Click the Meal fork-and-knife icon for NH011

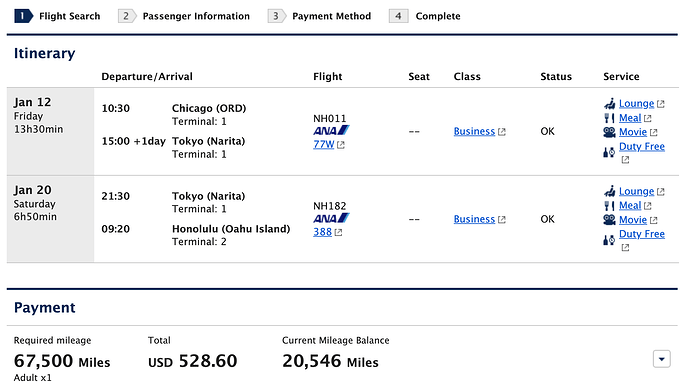(609, 118)
